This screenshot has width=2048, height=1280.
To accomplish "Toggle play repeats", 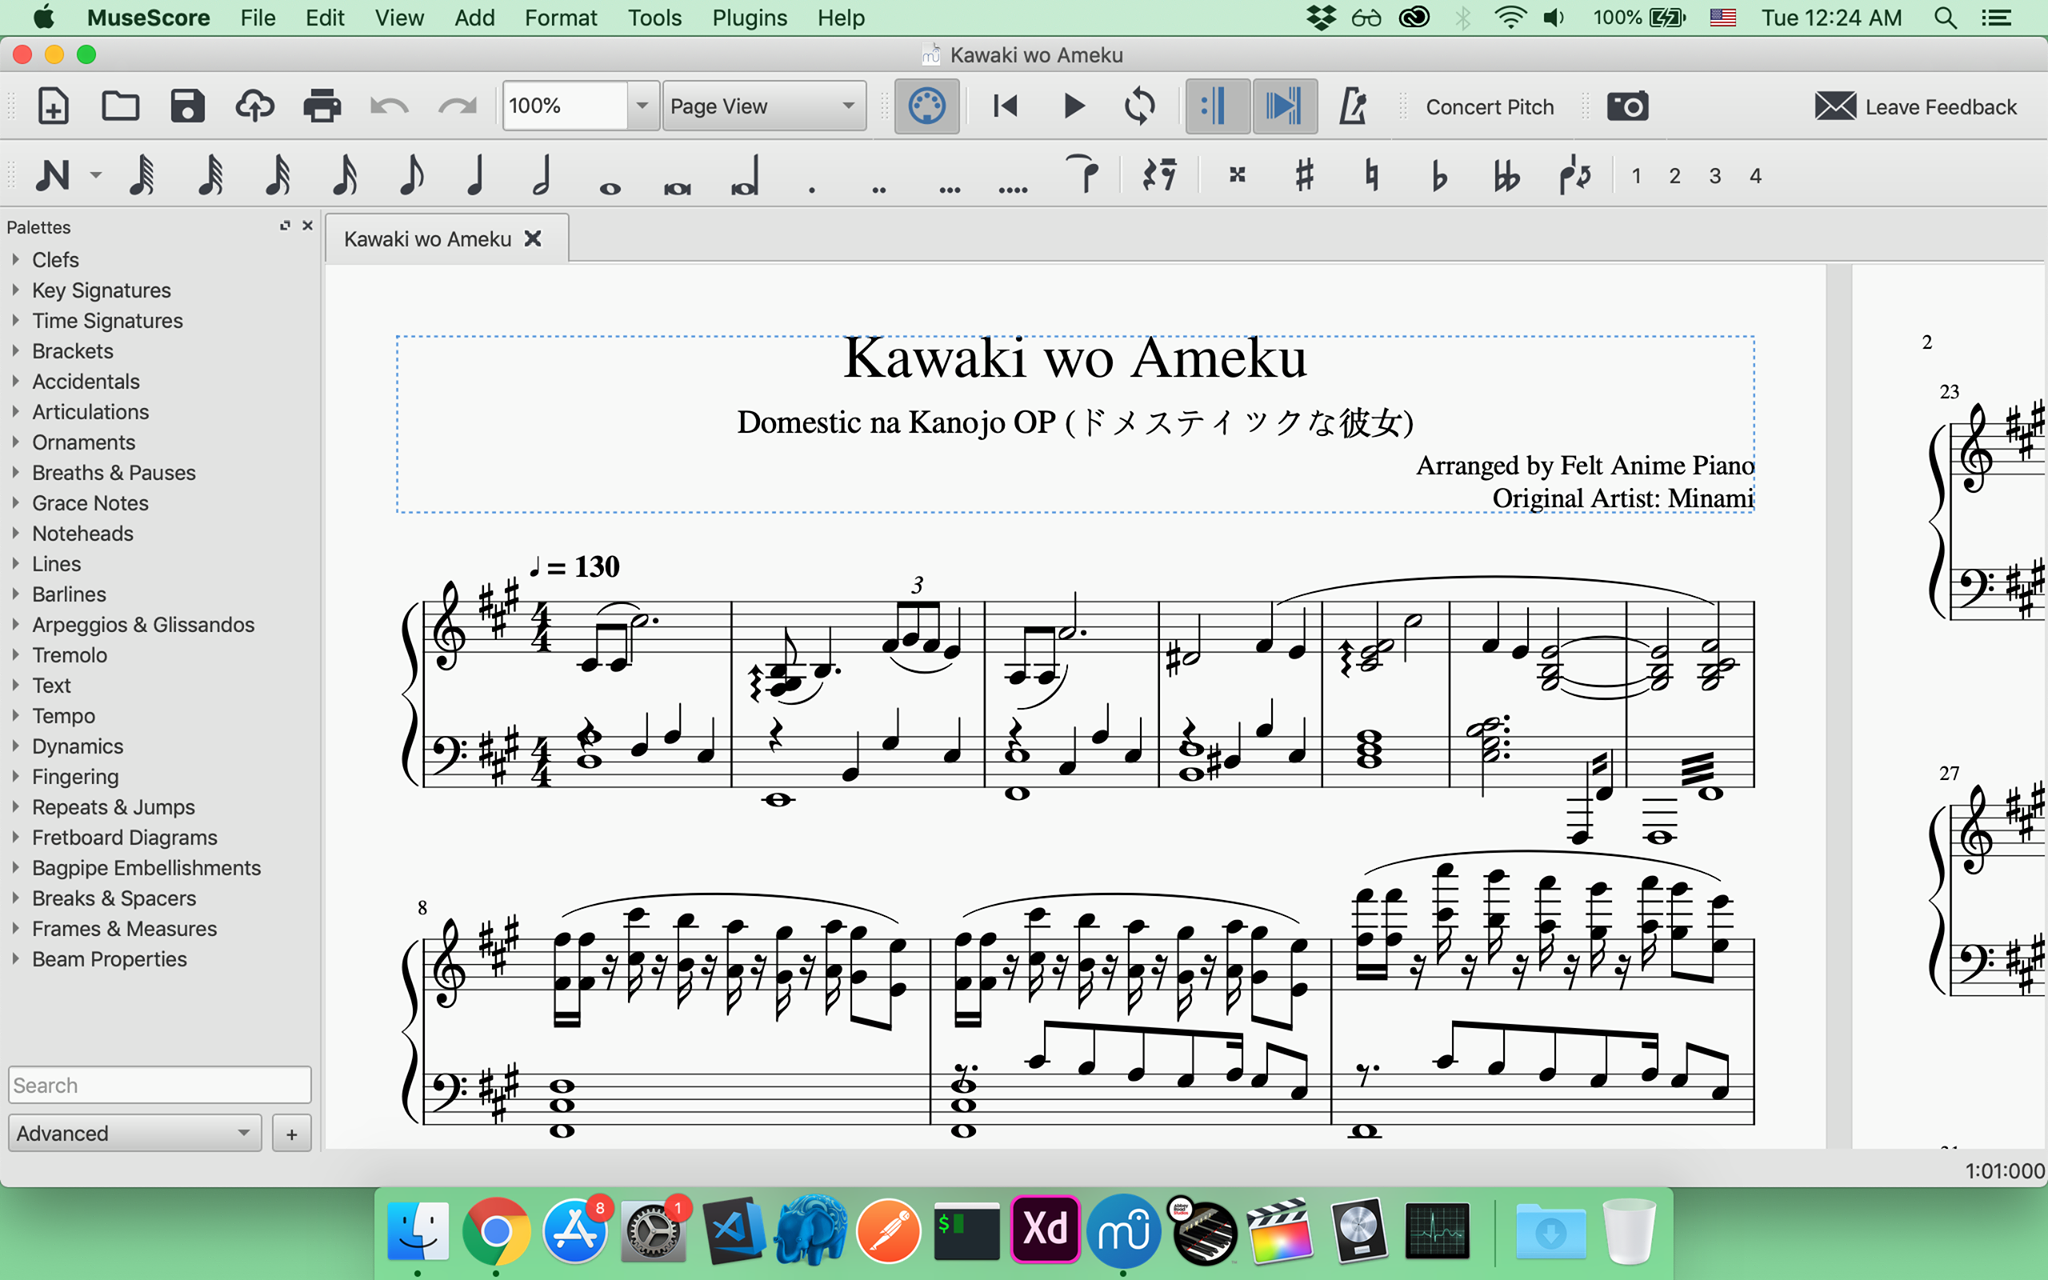I will [x=1216, y=106].
